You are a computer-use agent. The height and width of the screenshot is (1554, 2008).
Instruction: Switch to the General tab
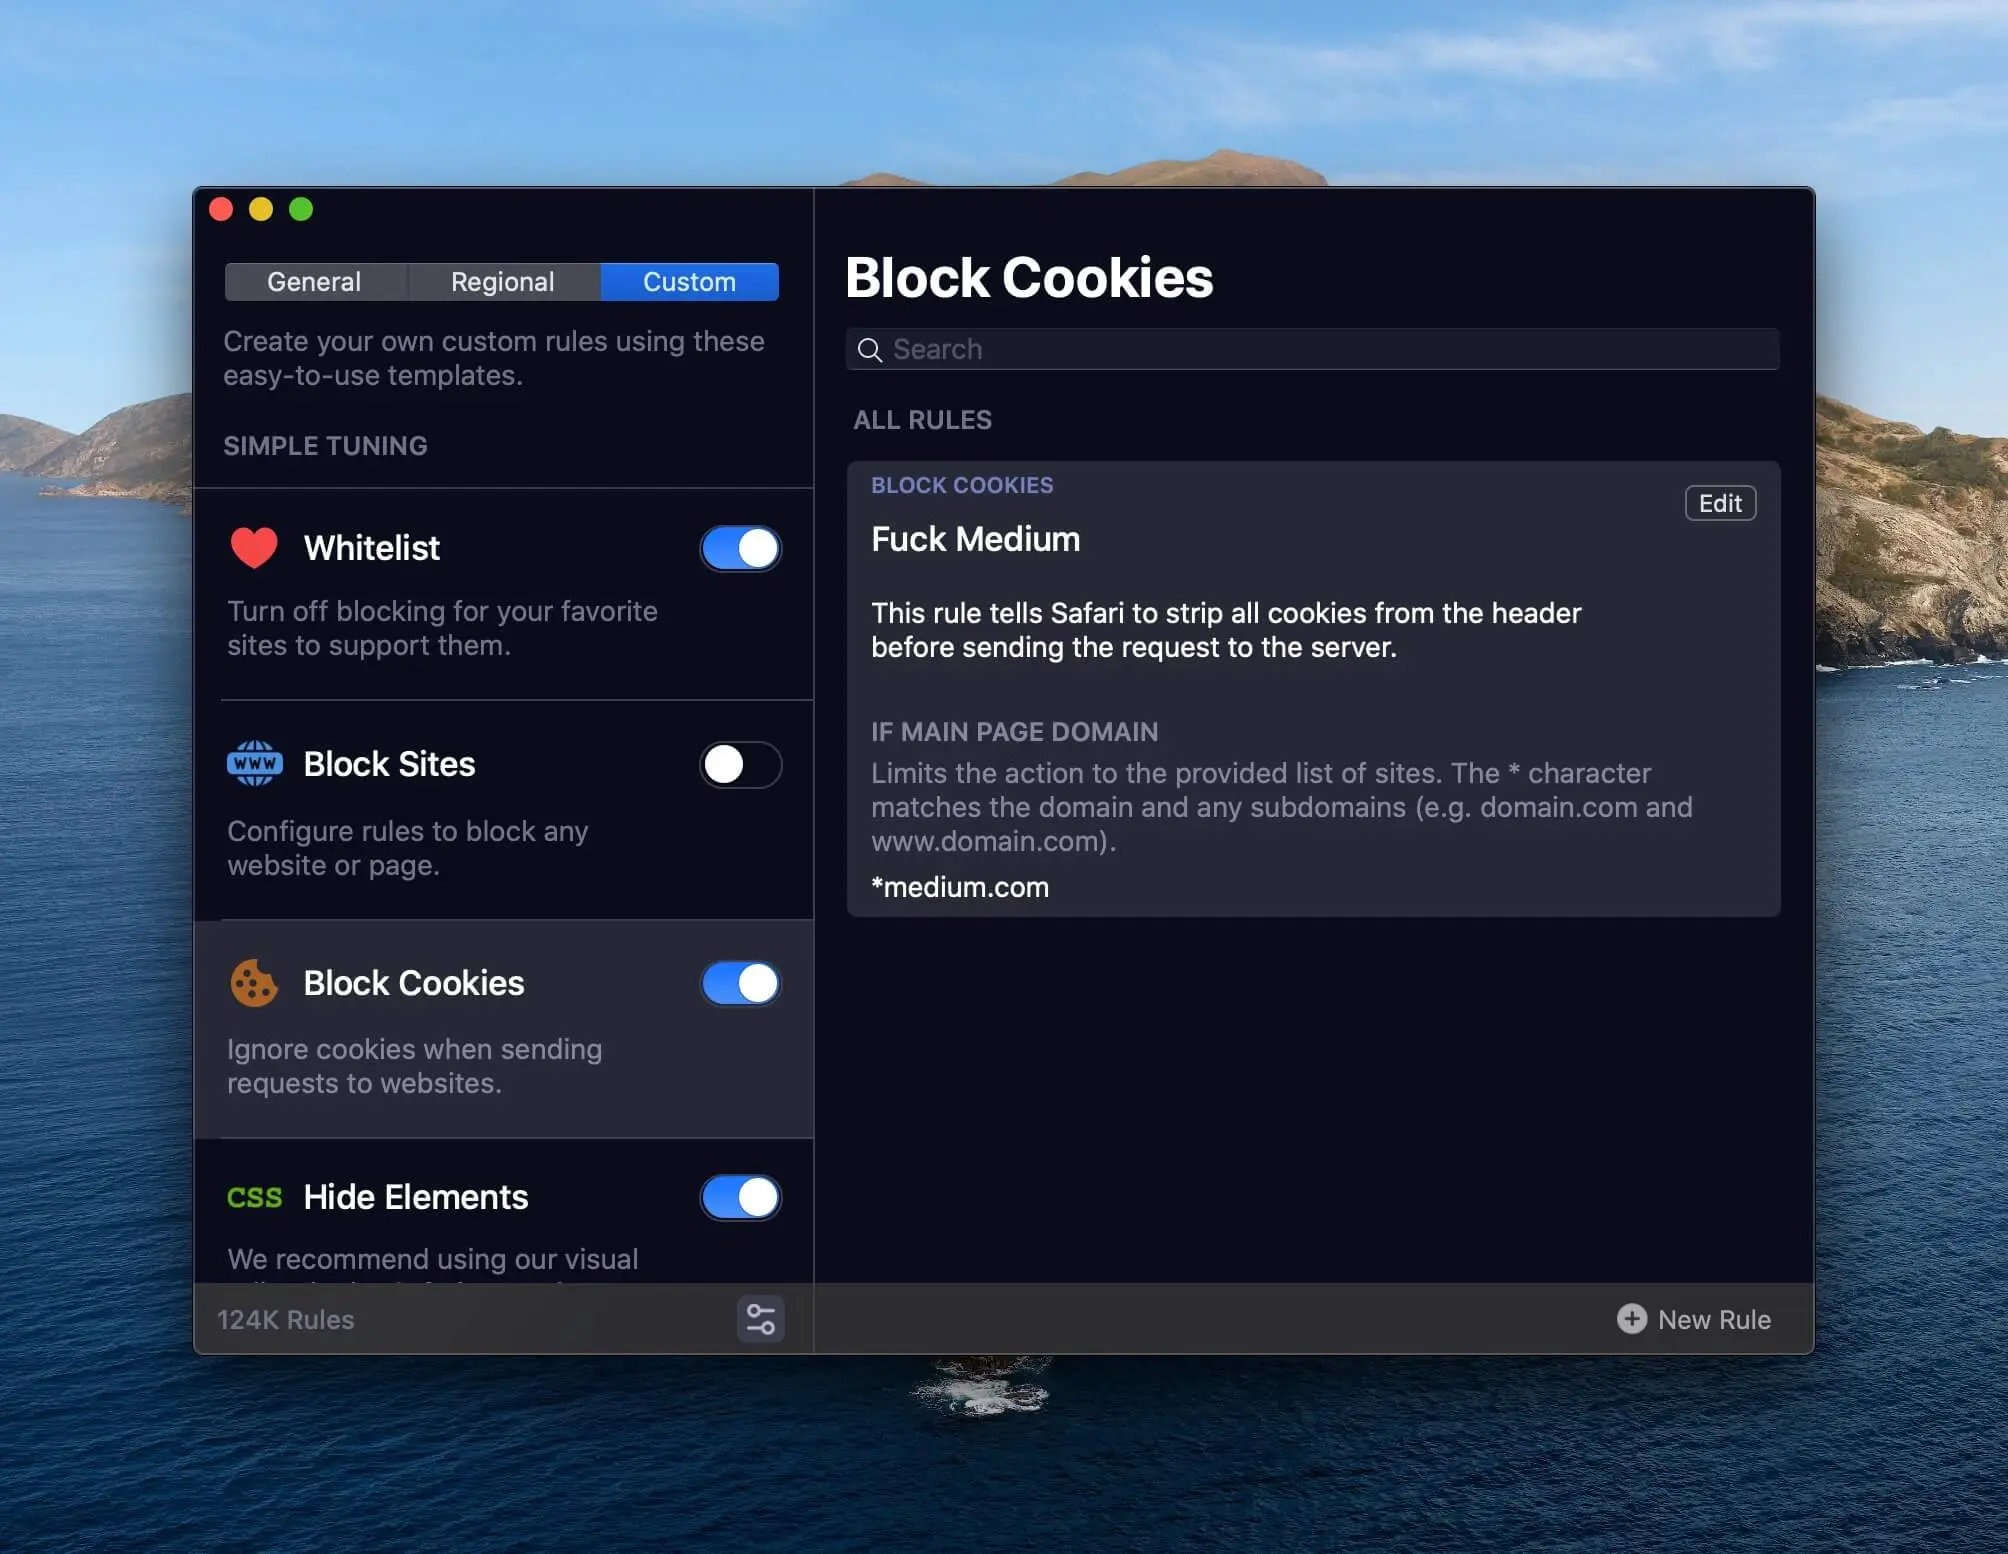[314, 282]
